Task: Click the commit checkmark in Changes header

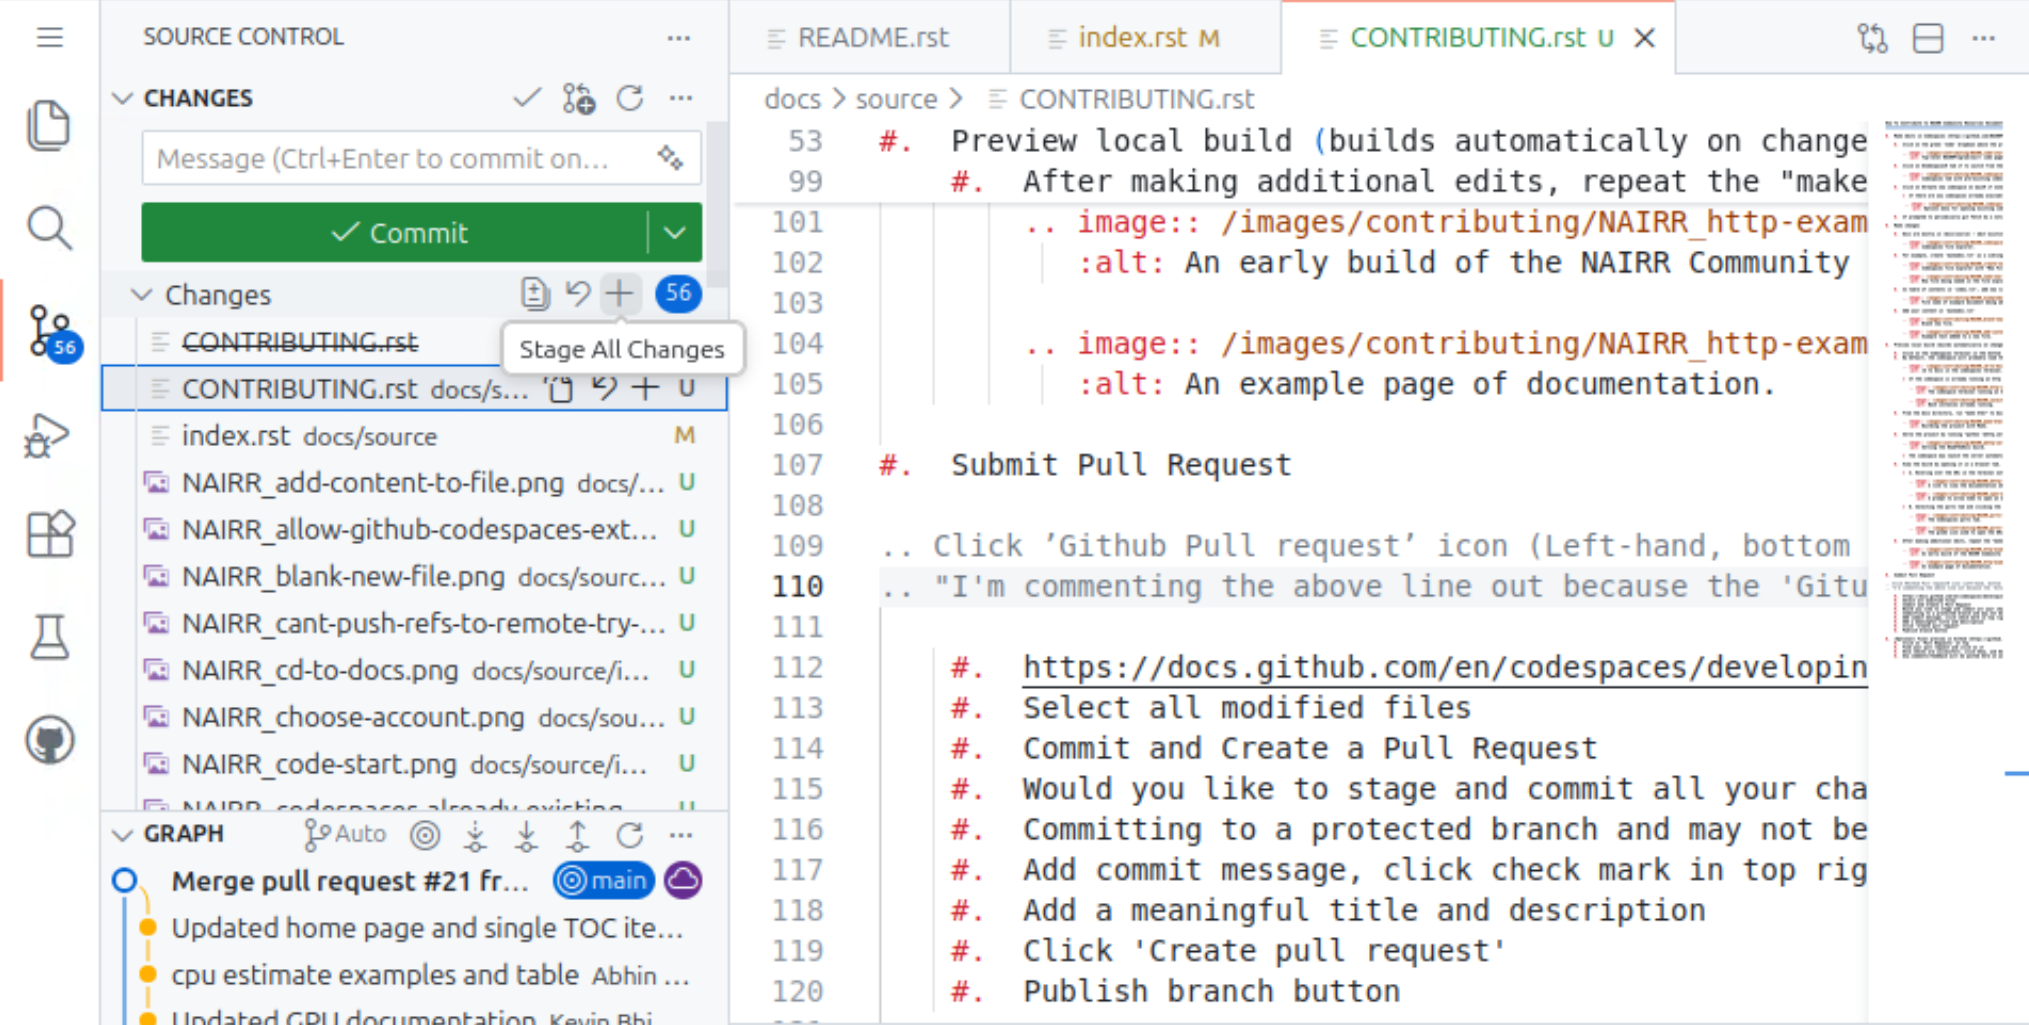Action: tap(527, 98)
